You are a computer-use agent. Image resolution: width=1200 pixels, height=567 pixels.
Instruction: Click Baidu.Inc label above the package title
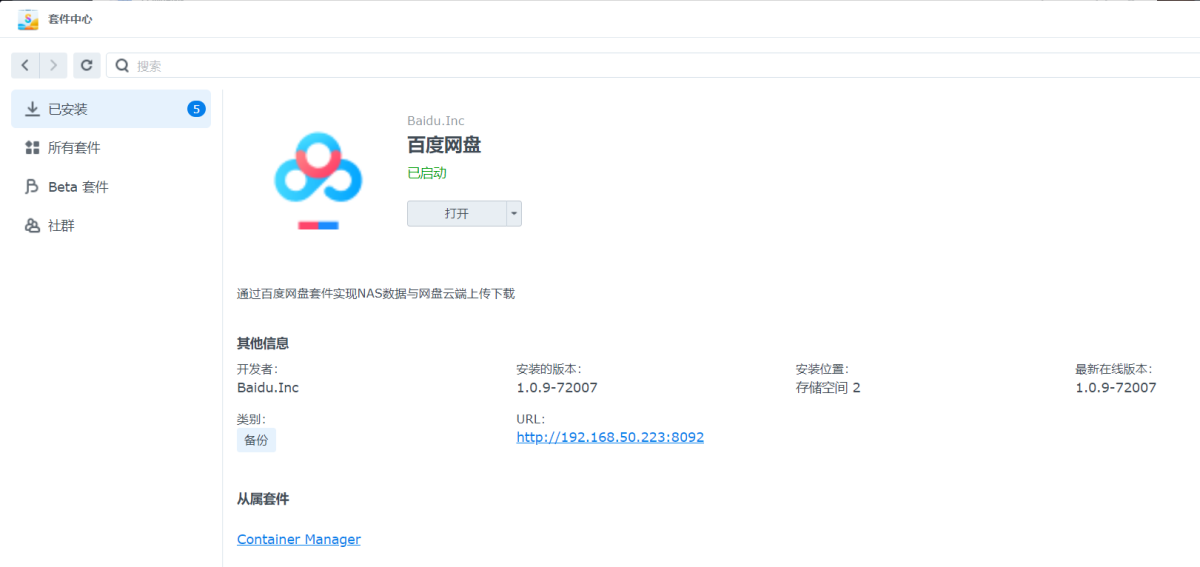tap(436, 121)
